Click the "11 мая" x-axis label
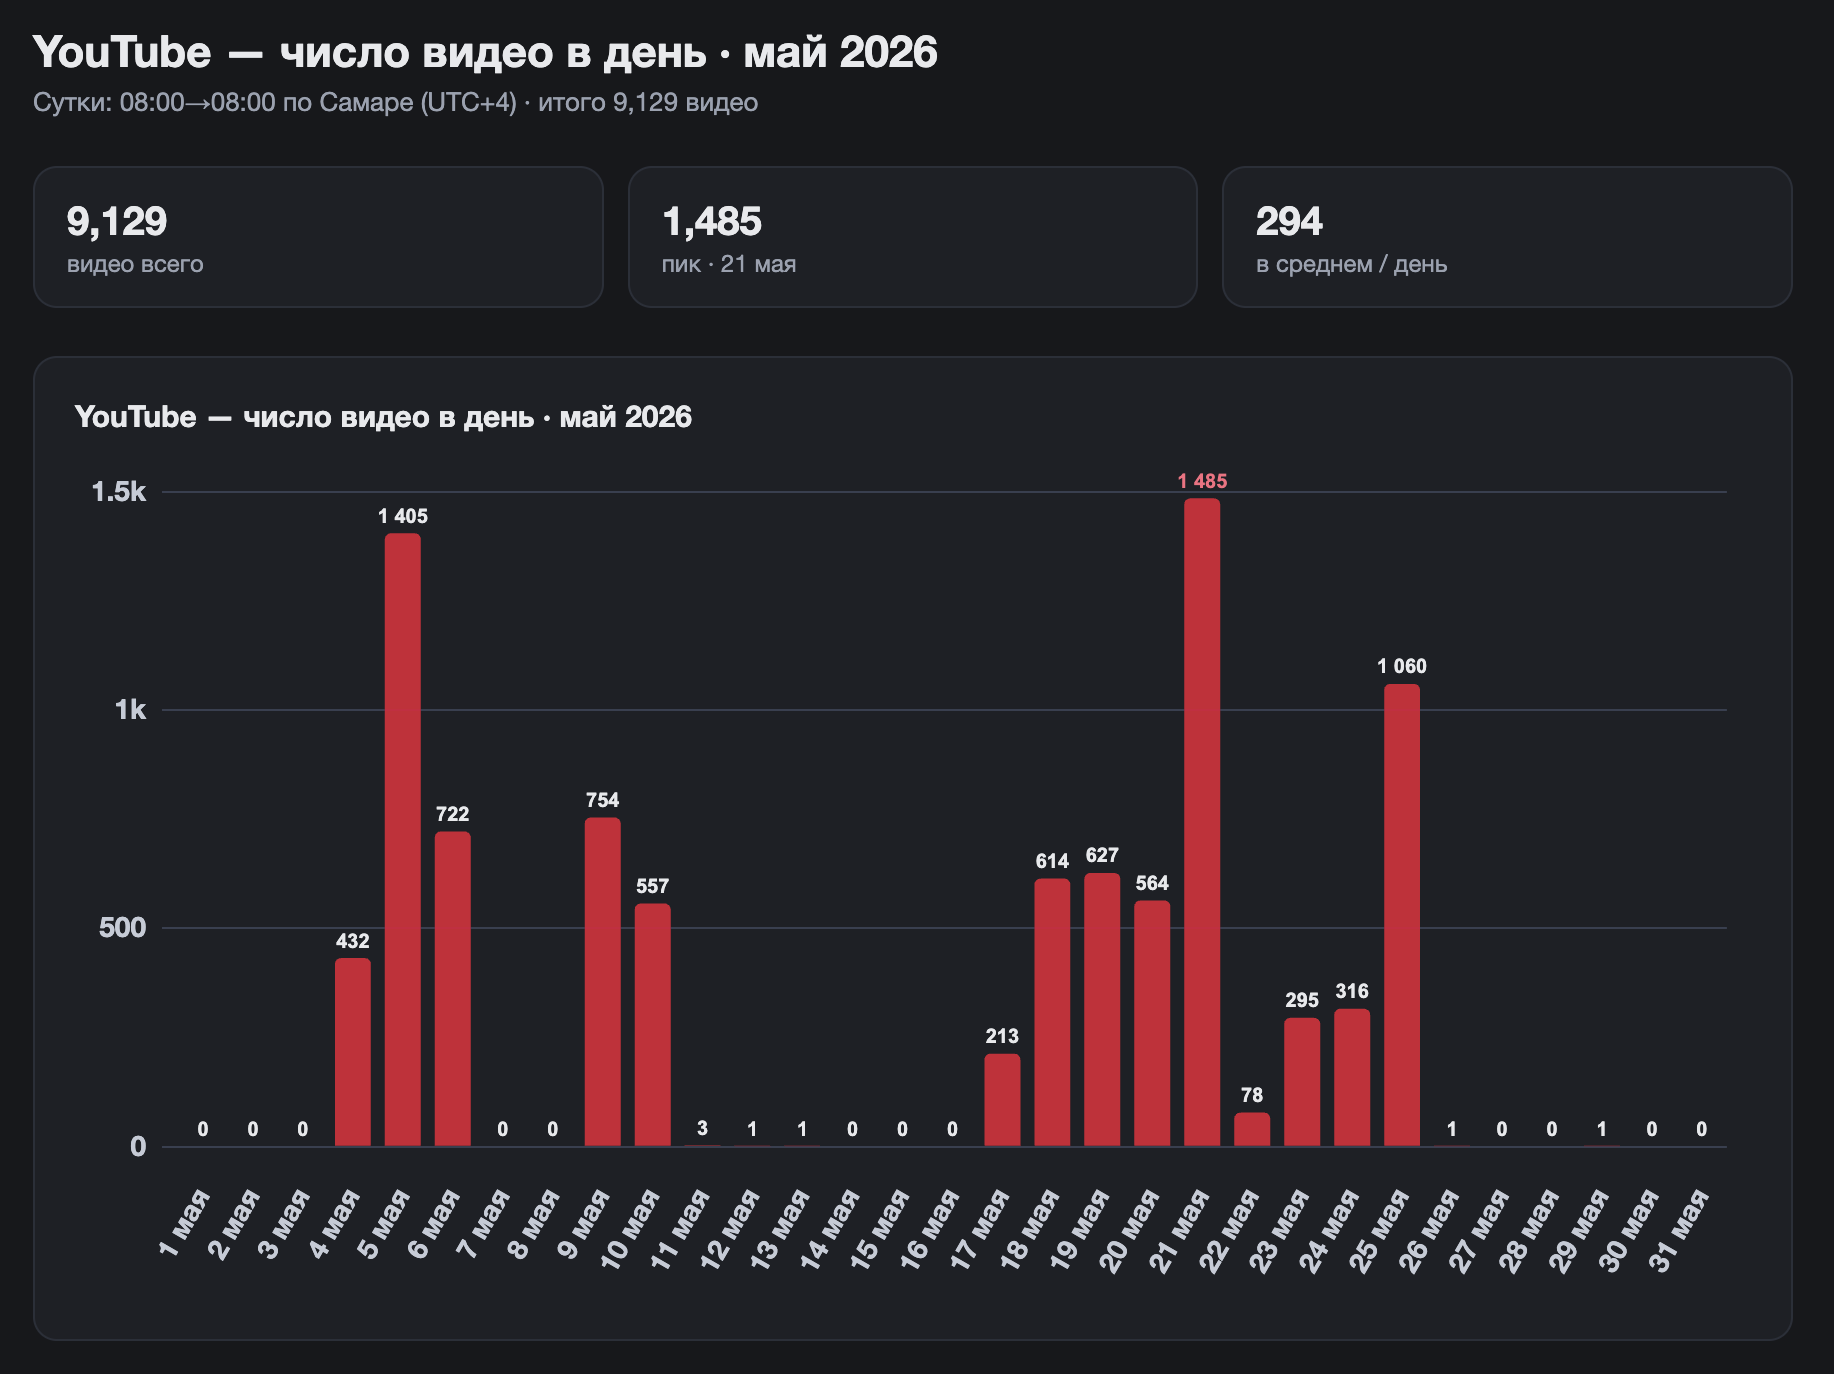The height and width of the screenshot is (1374, 1834). click(x=680, y=1228)
